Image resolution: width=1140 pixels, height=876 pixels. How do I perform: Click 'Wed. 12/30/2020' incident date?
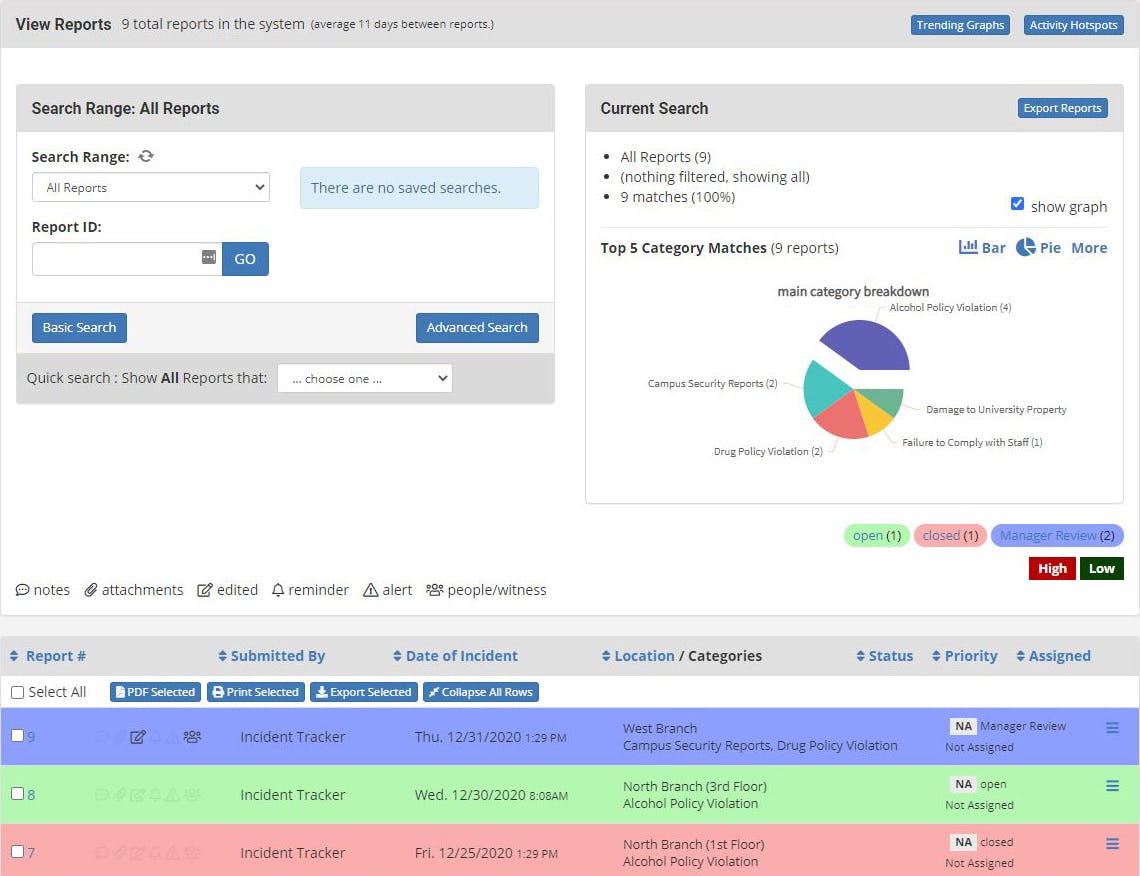(470, 795)
